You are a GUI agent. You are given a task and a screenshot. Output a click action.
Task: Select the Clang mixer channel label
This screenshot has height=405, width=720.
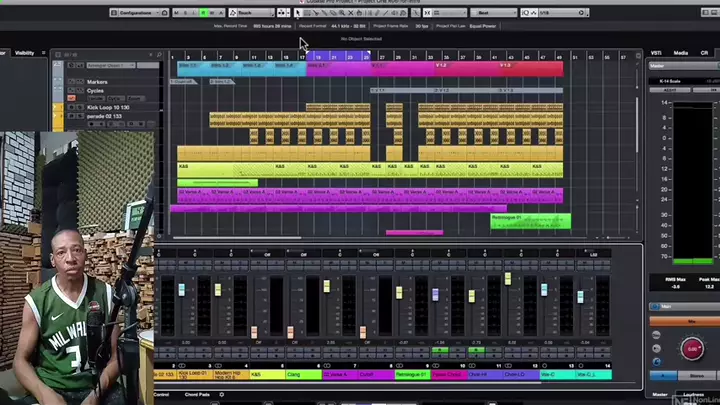point(294,375)
